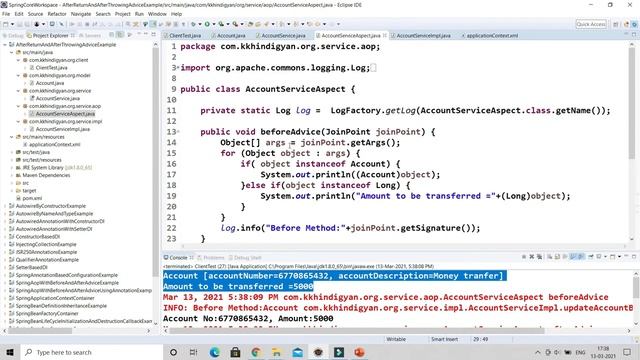This screenshot has width=640, height=360.
Task: Toggle fold on import line 3
Action: tap(178, 67)
